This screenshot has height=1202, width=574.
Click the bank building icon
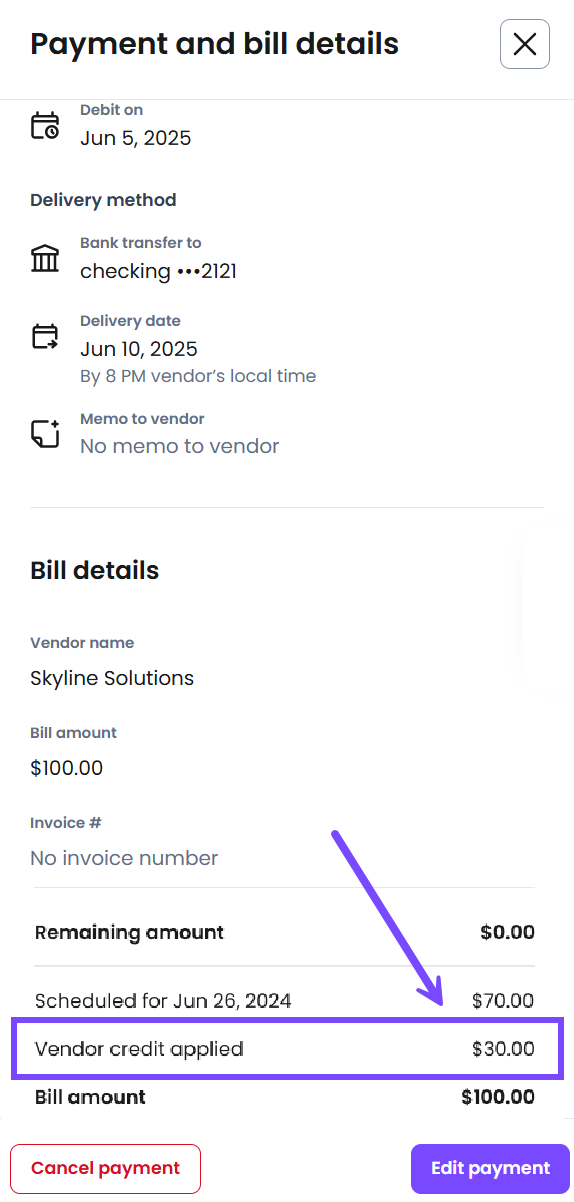[x=45, y=258]
